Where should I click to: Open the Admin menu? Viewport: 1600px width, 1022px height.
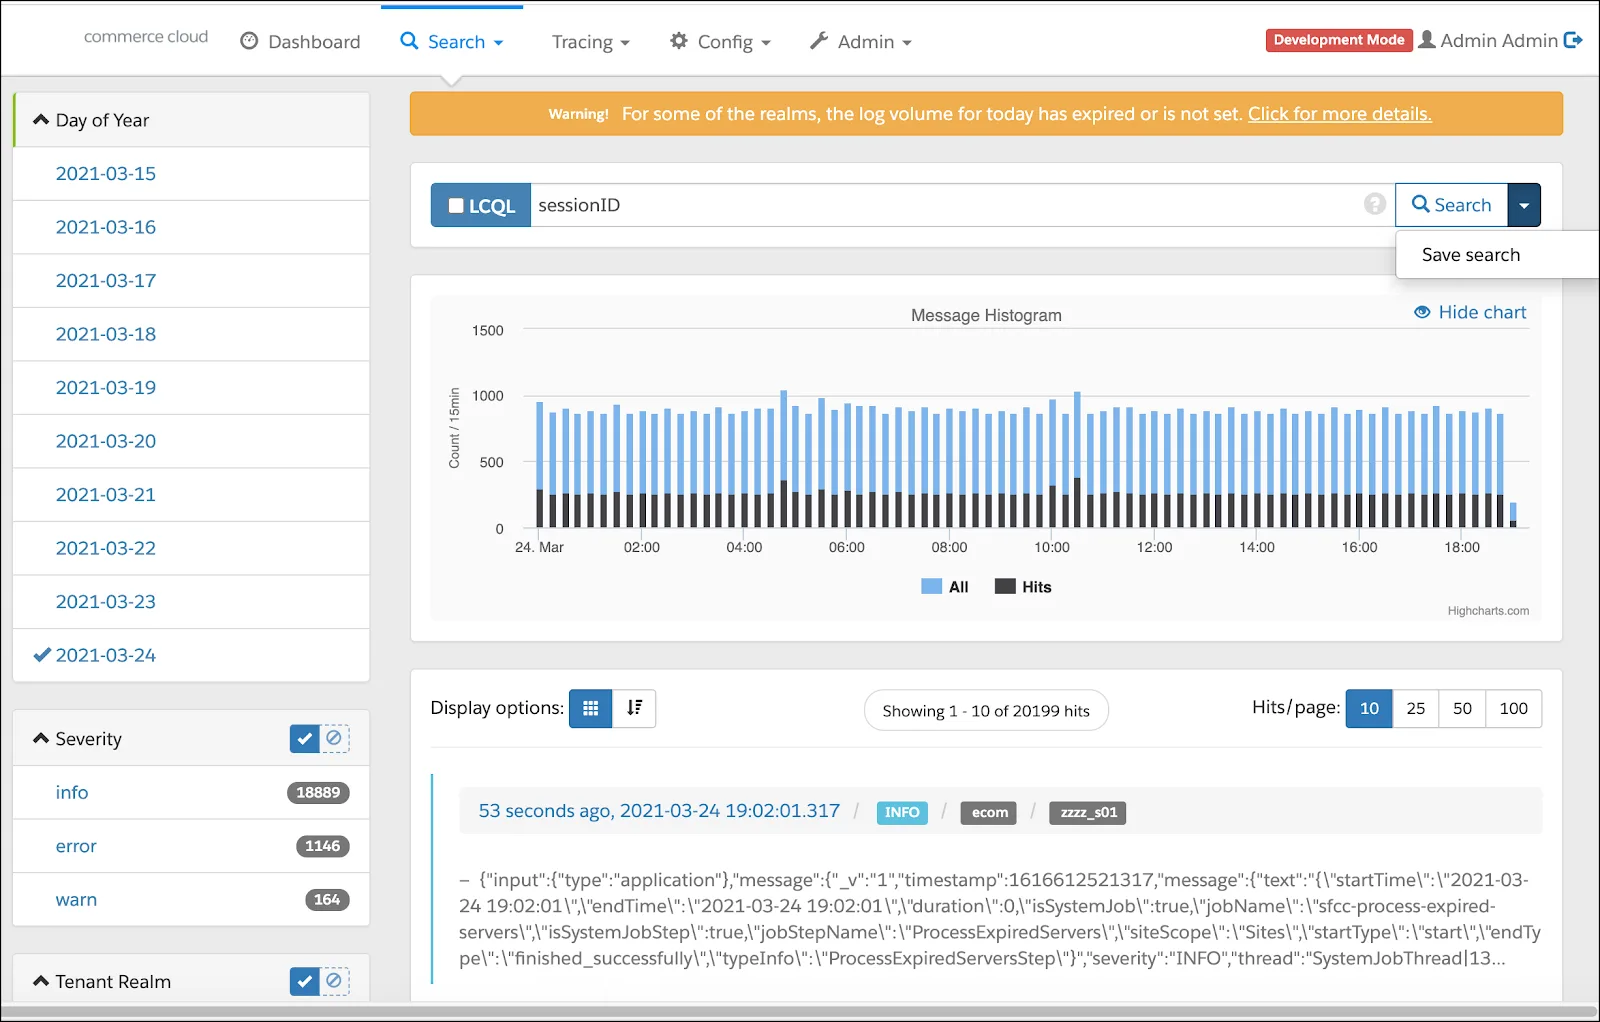click(x=860, y=42)
